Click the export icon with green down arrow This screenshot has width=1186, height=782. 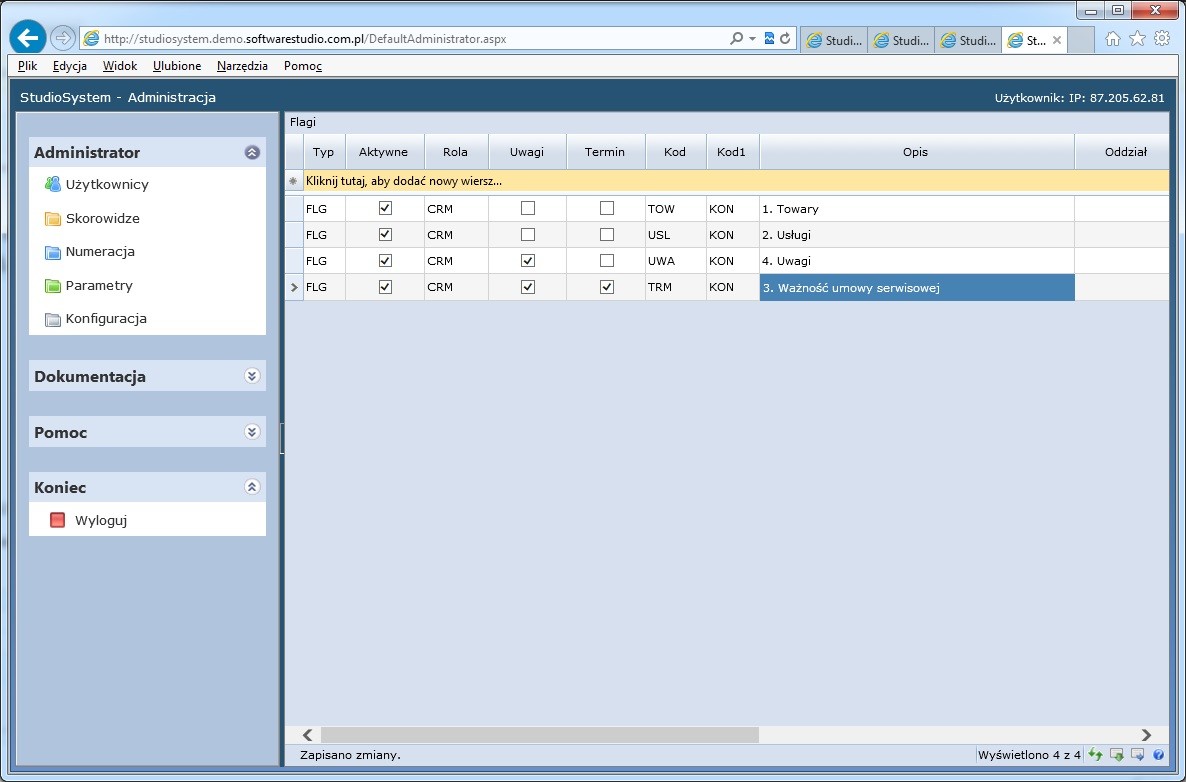(x=1116, y=754)
